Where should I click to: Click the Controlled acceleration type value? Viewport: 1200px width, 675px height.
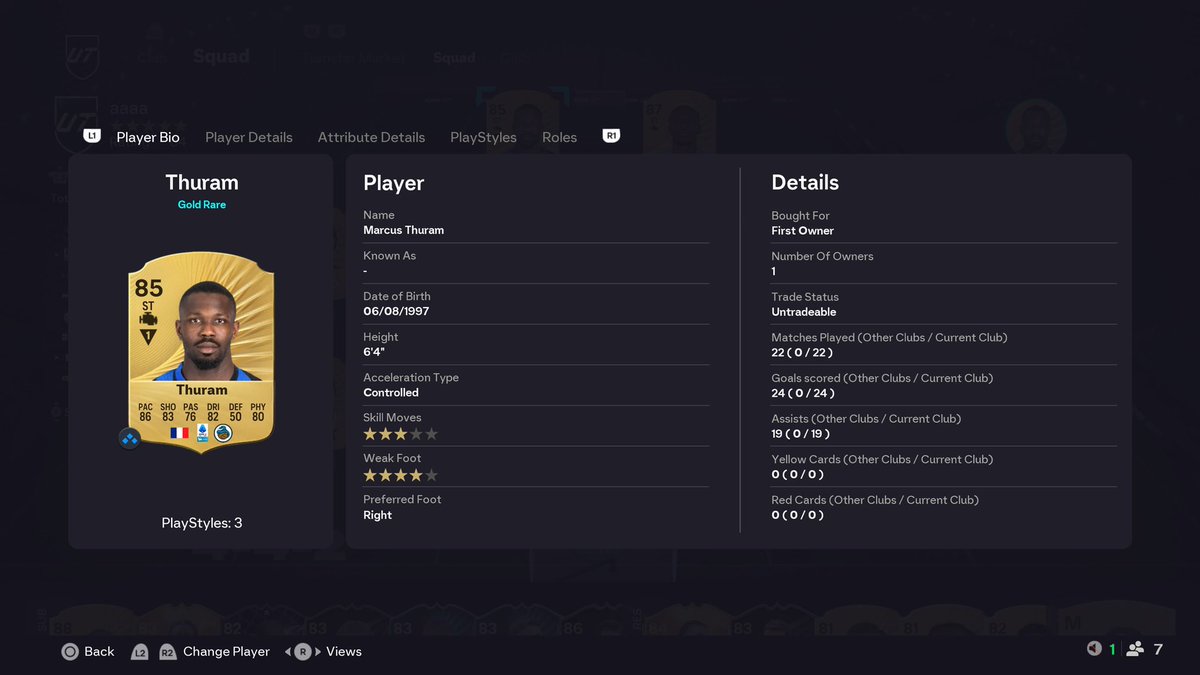[x=391, y=393]
